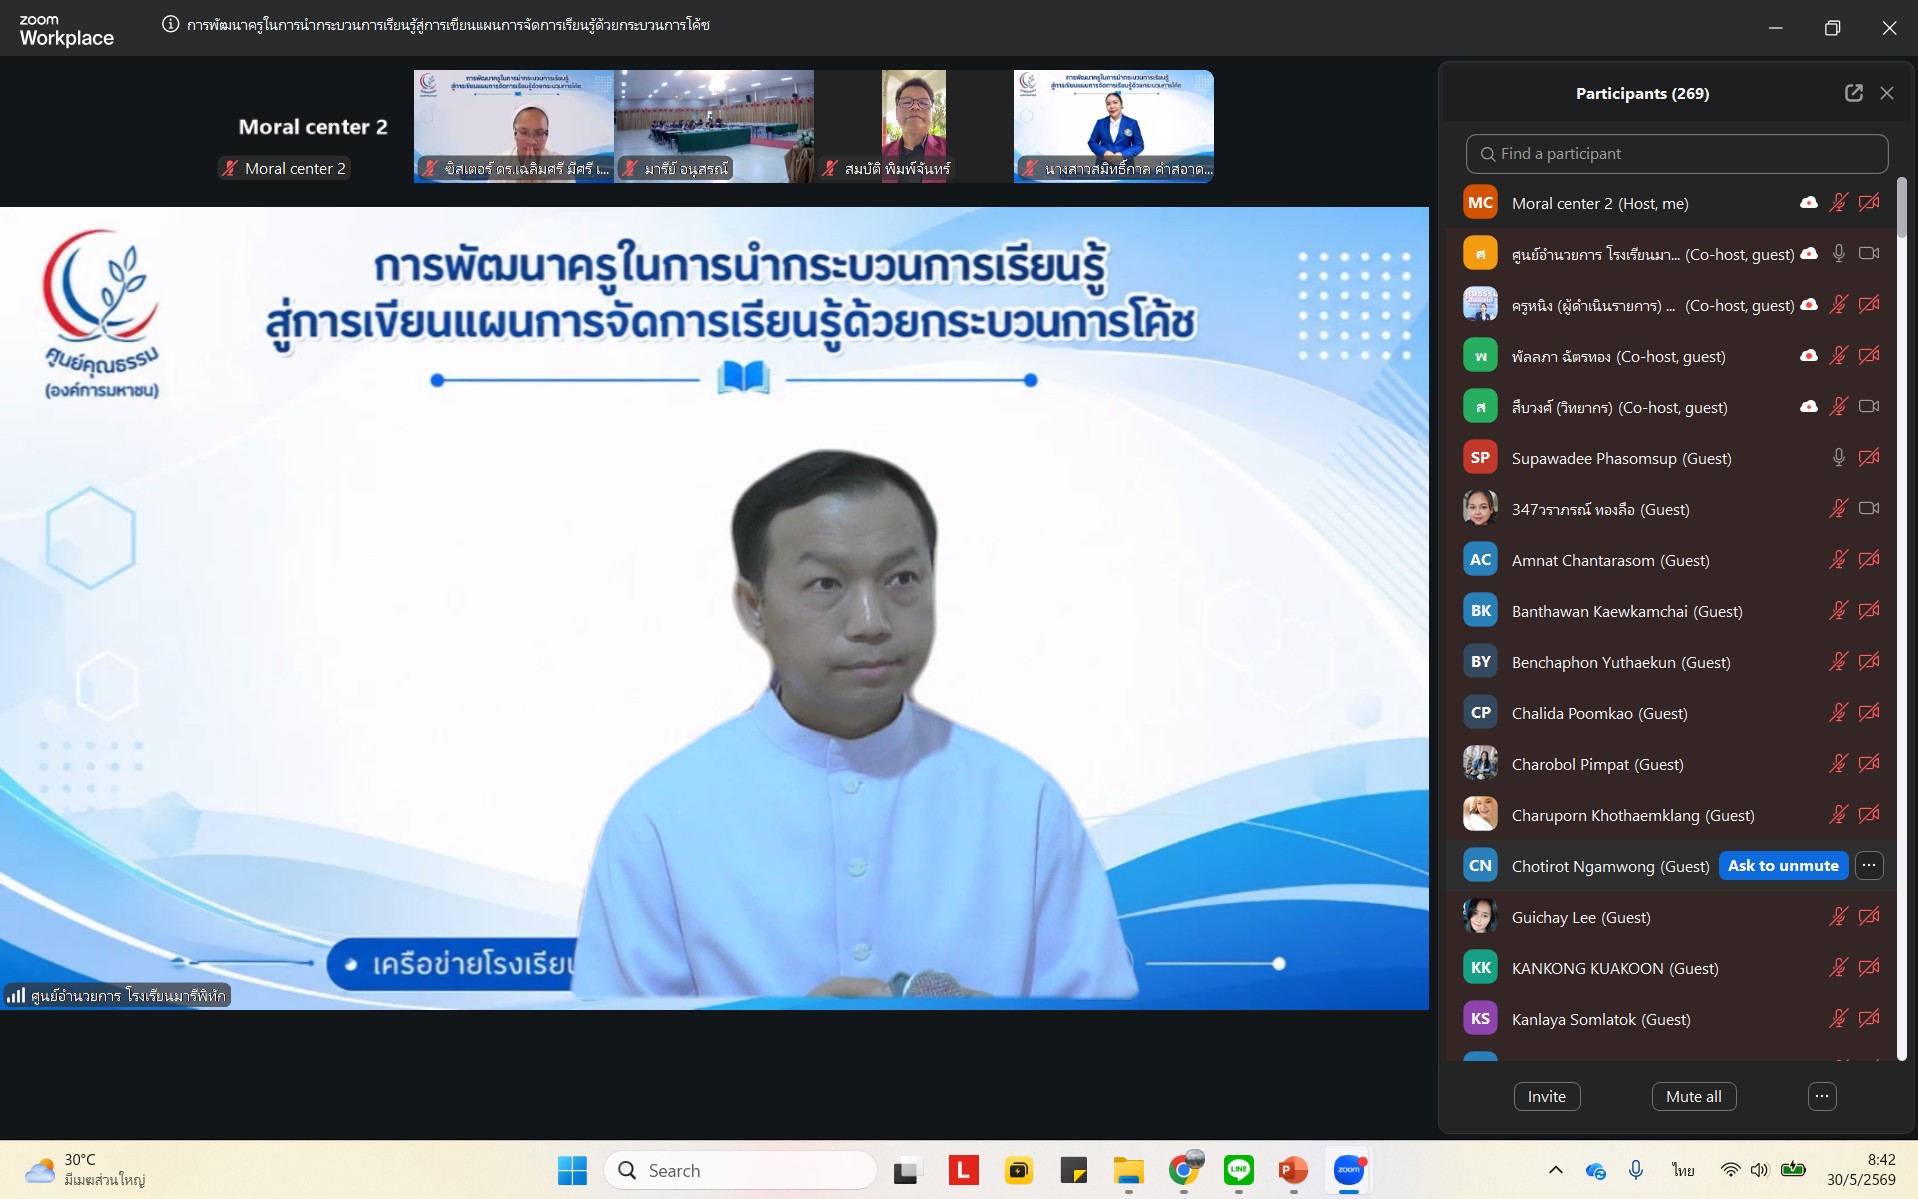Image resolution: width=1918 pixels, height=1199 pixels.
Task: Open more options menu beside Mute all
Action: coord(1822,1097)
